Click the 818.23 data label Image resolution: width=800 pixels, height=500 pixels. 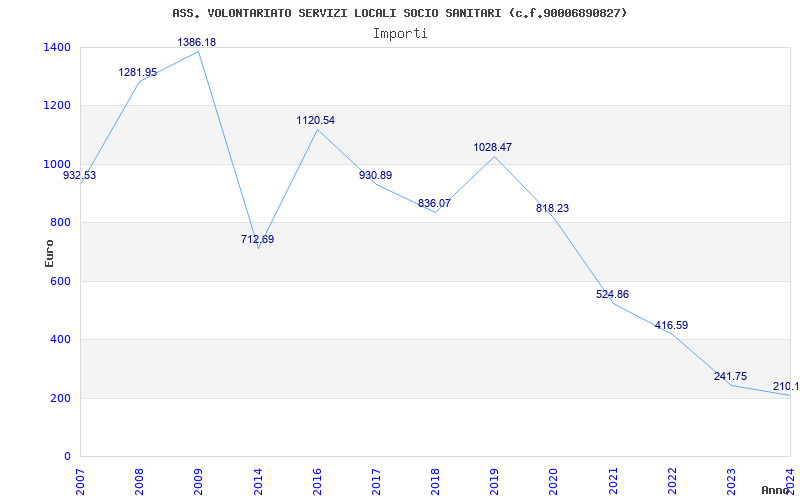[552, 209]
